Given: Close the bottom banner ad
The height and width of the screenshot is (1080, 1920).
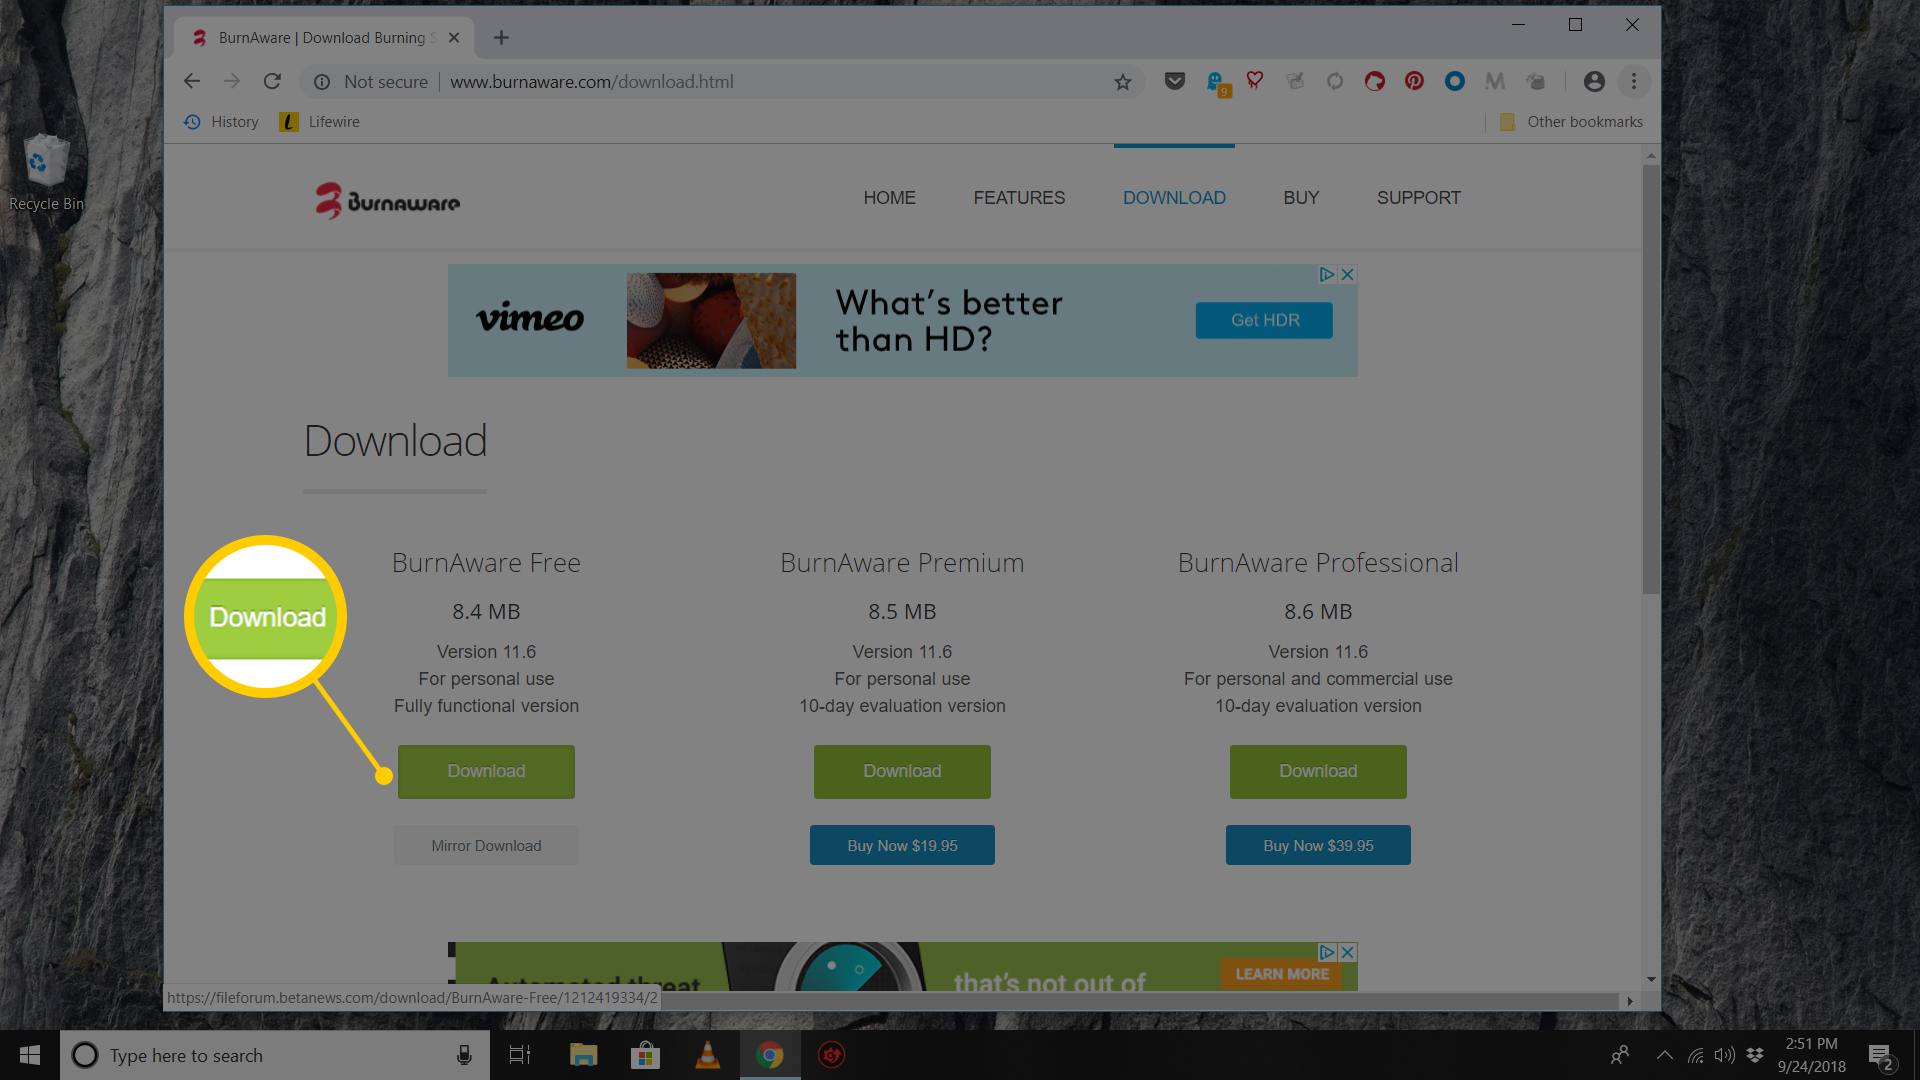Looking at the screenshot, I should coord(1348,952).
